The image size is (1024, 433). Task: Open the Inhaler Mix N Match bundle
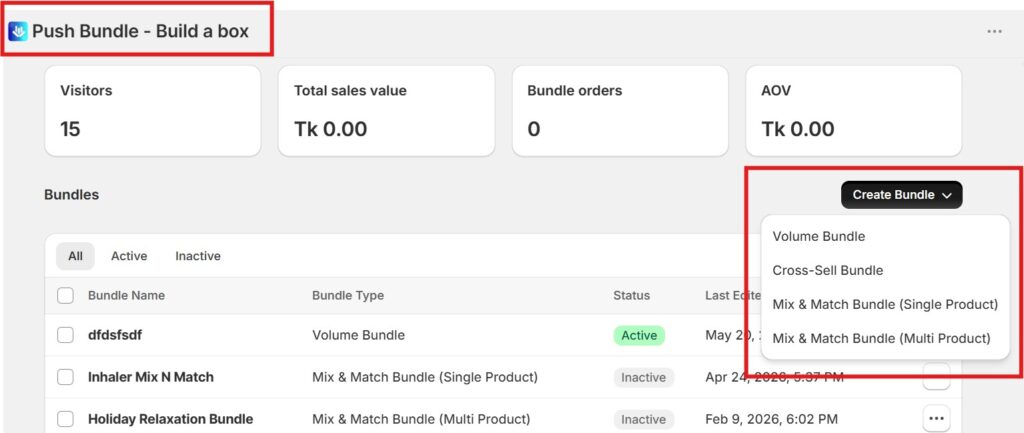coord(151,377)
